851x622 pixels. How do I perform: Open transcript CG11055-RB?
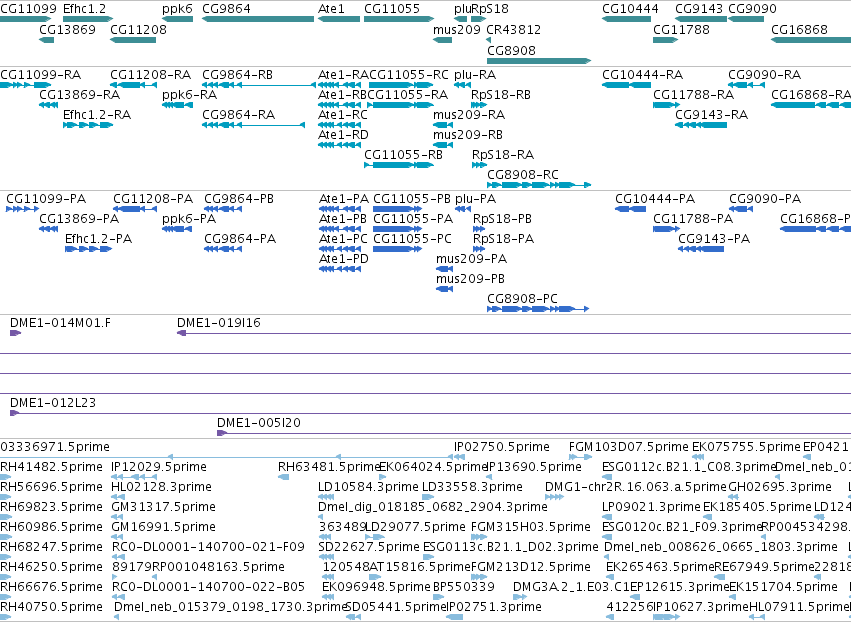point(399,164)
